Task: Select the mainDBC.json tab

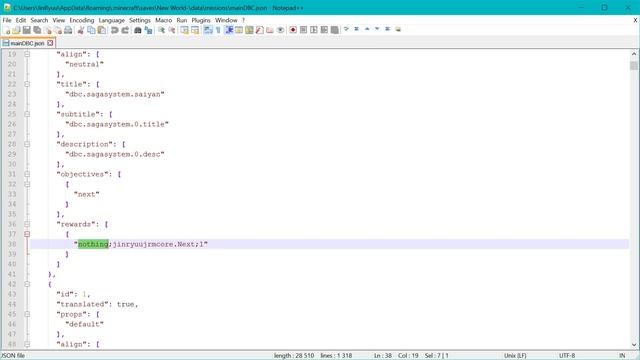Action: click(27, 43)
